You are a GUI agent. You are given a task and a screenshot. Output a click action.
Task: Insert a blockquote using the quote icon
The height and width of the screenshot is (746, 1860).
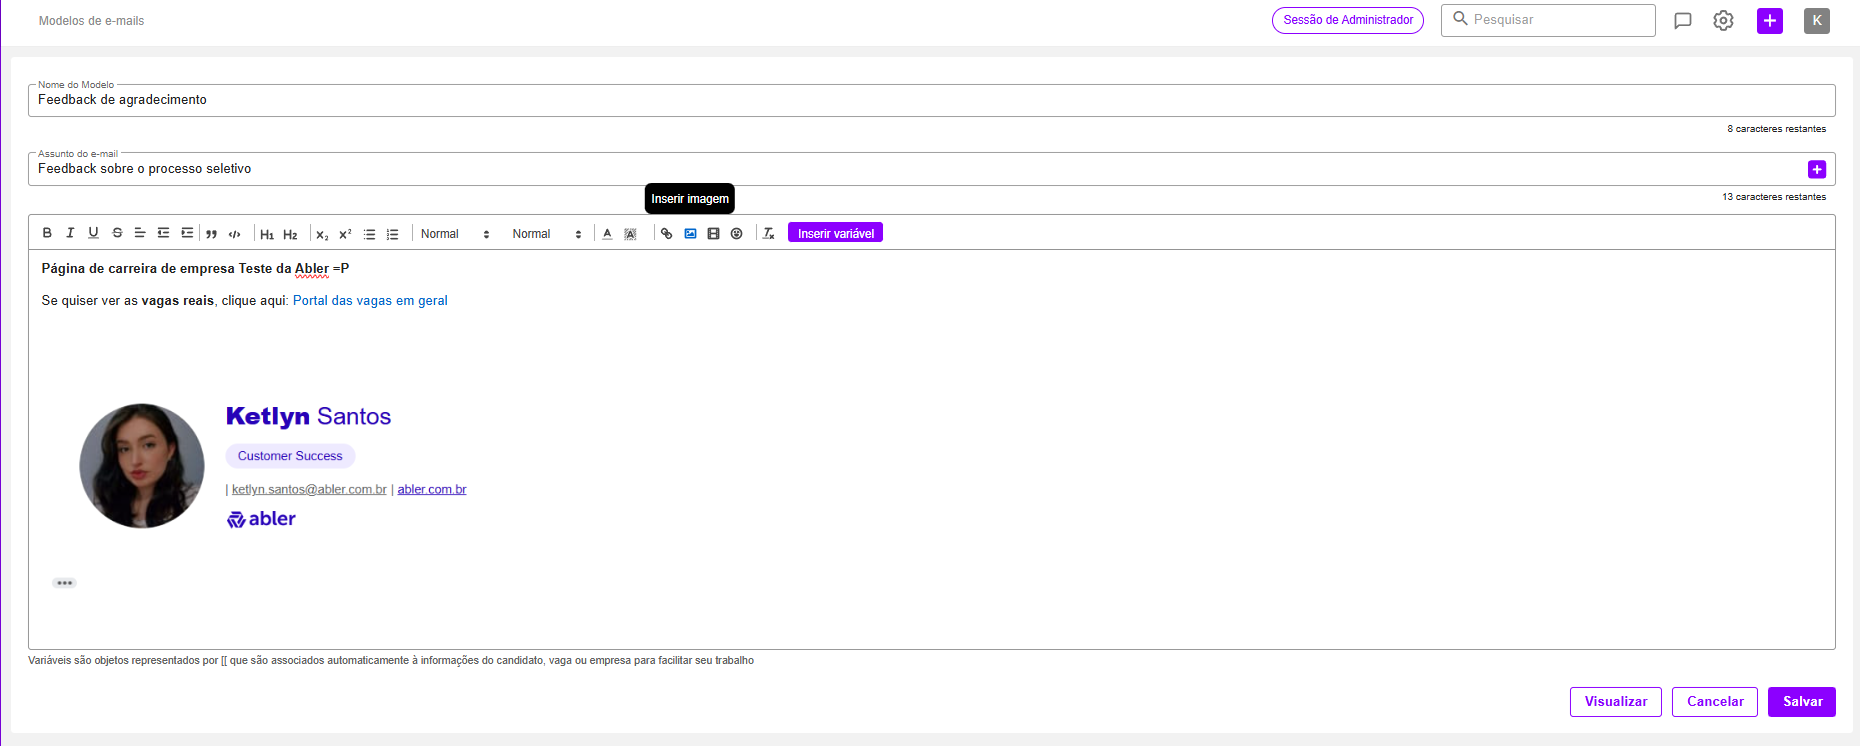(x=211, y=234)
